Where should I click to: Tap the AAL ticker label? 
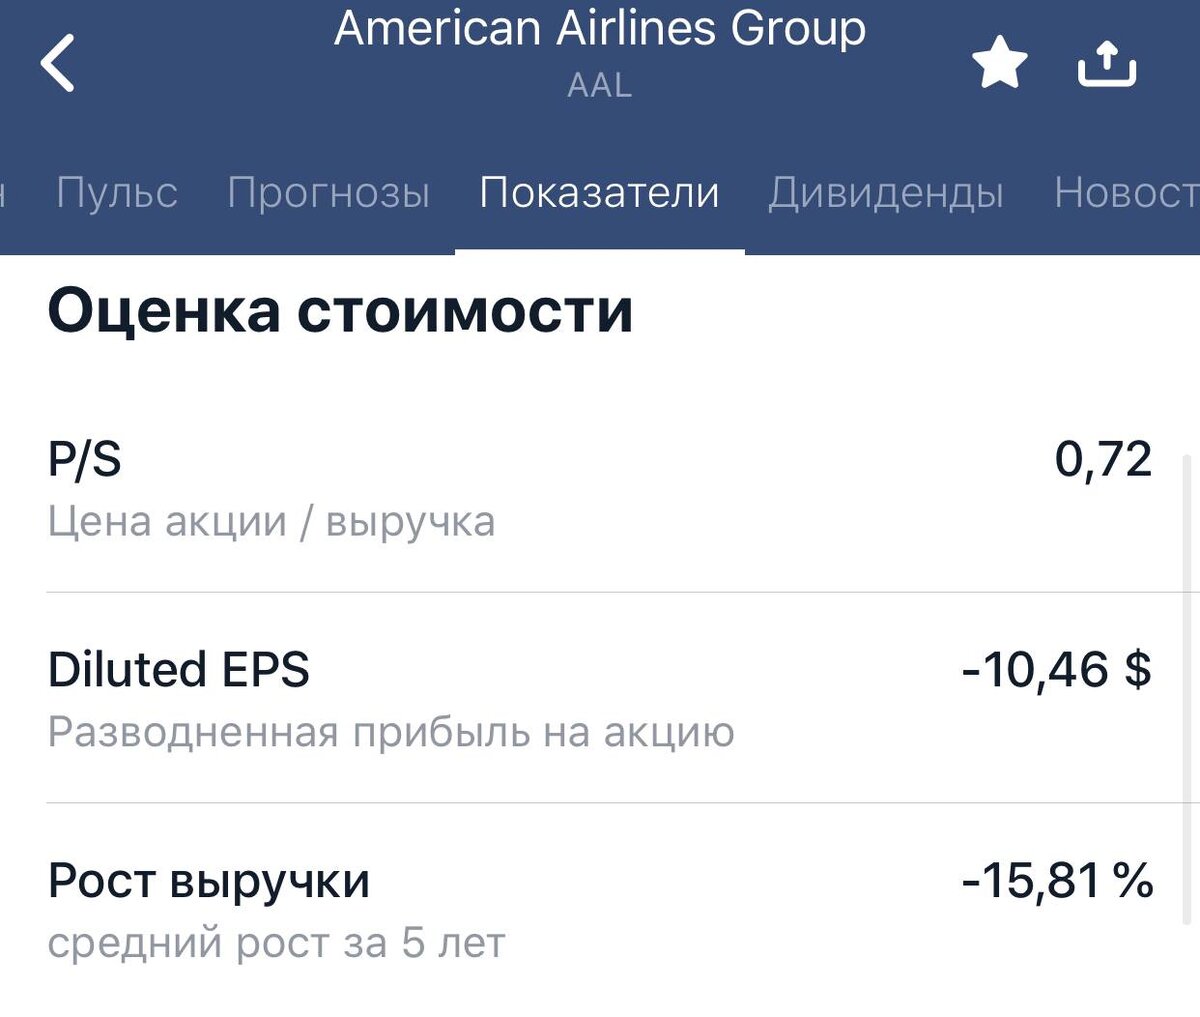point(600,85)
